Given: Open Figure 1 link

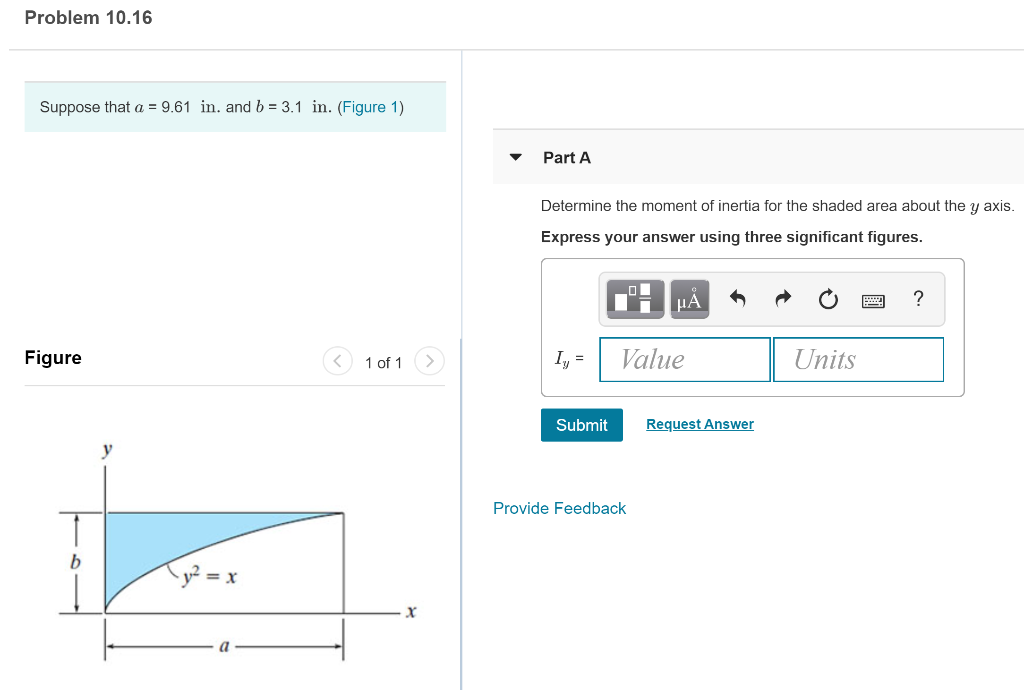Looking at the screenshot, I should click(x=371, y=107).
